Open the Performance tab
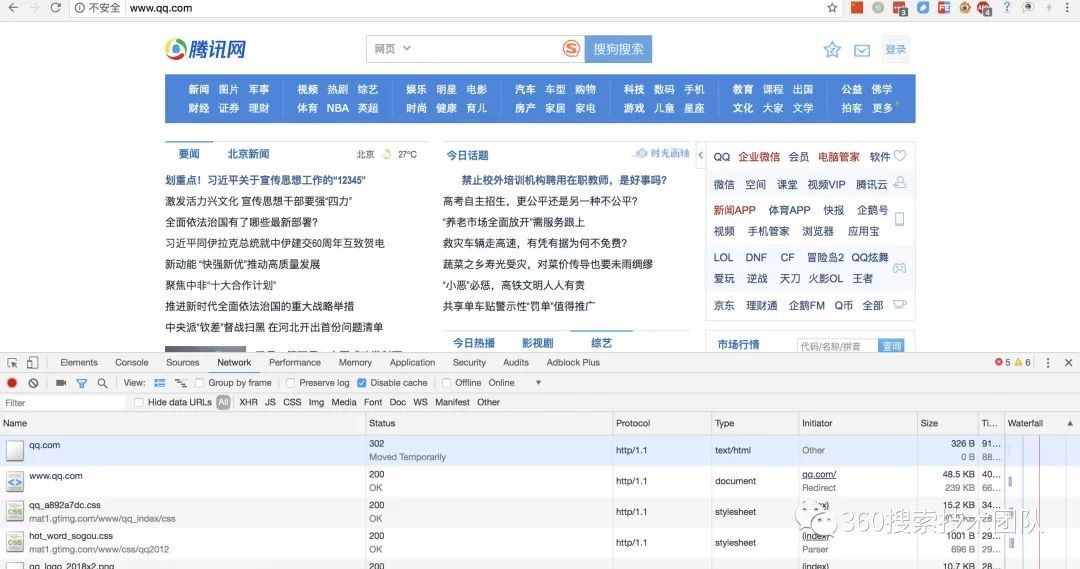Image resolution: width=1080 pixels, height=569 pixels. point(295,362)
